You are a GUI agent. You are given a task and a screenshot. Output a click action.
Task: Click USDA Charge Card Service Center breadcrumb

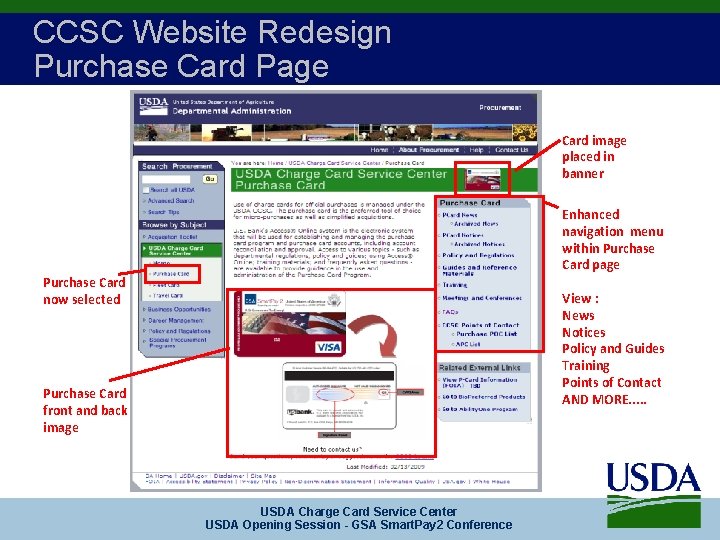click(x=334, y=163)
